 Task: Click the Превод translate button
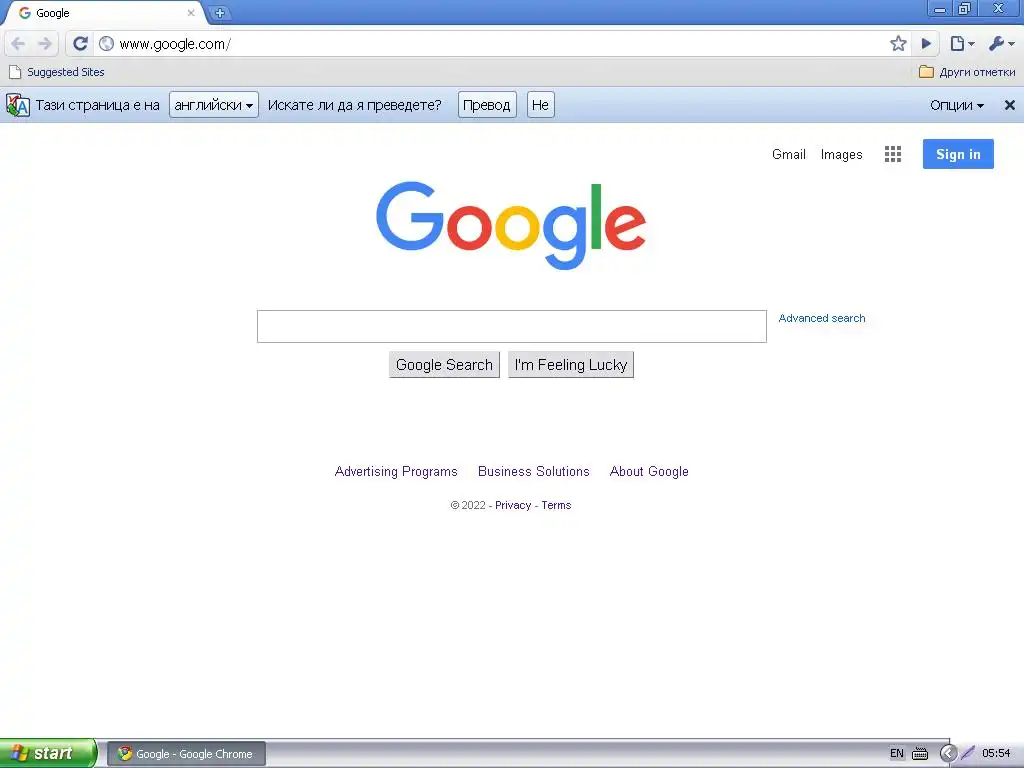click(x=487, y=104)
